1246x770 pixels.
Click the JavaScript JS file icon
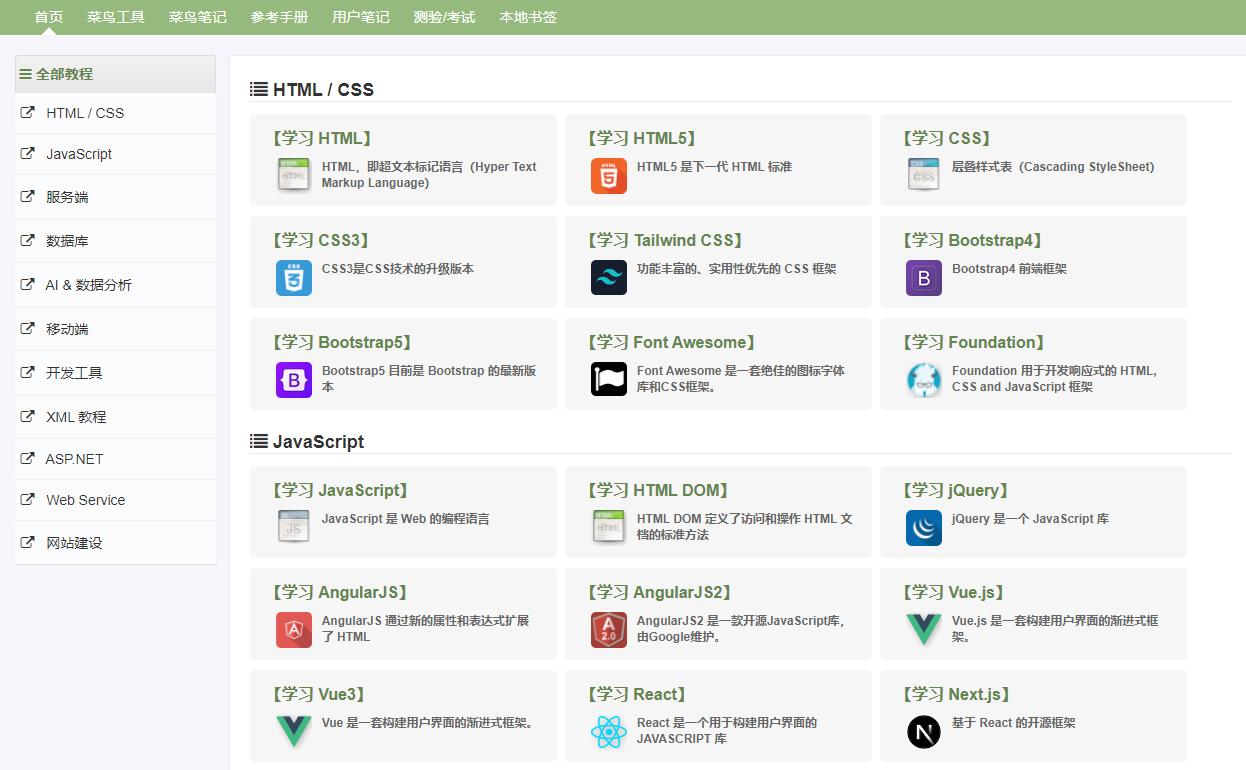294,528
